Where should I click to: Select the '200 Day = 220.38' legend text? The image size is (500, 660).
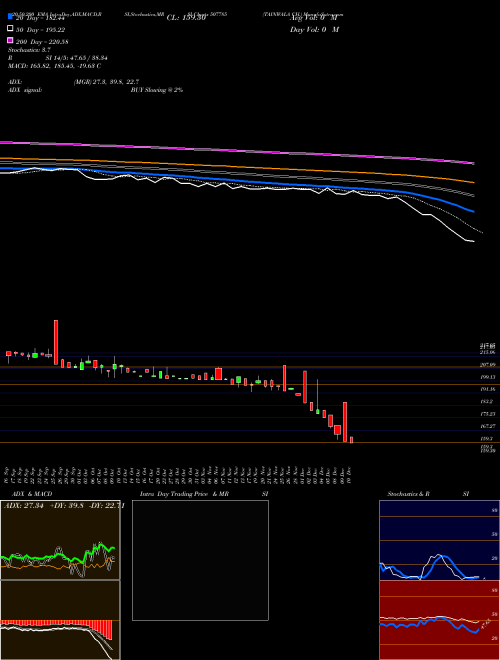(42, 42)
